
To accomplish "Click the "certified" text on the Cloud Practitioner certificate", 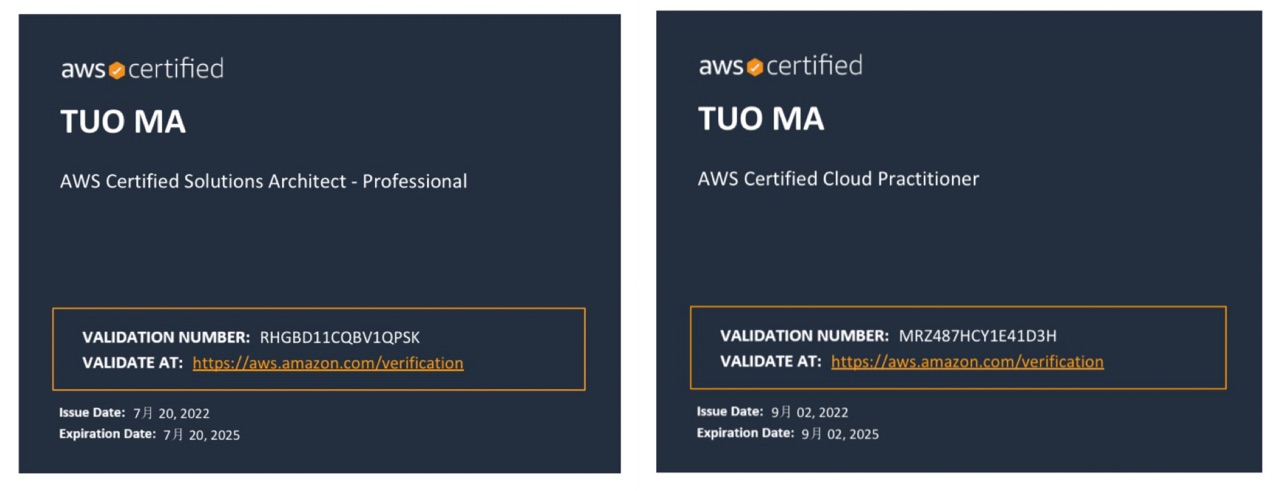I will [x=814, y=66].
